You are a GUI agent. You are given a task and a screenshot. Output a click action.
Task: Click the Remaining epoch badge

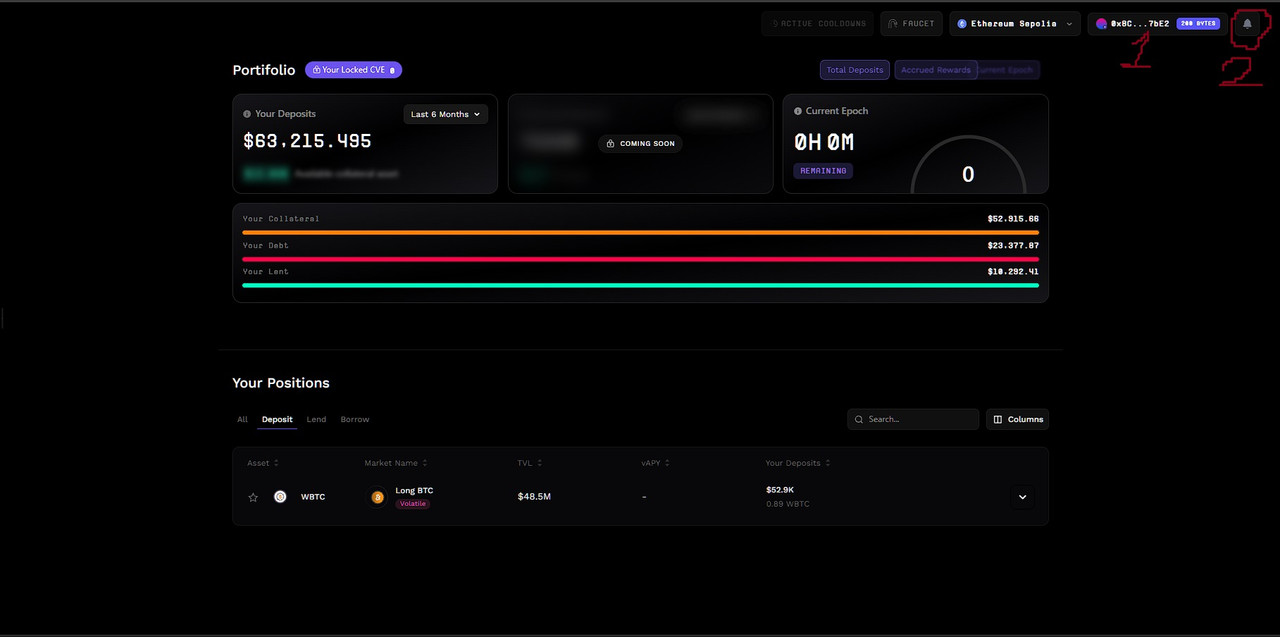pyautogui.click(x=823, y=171)
